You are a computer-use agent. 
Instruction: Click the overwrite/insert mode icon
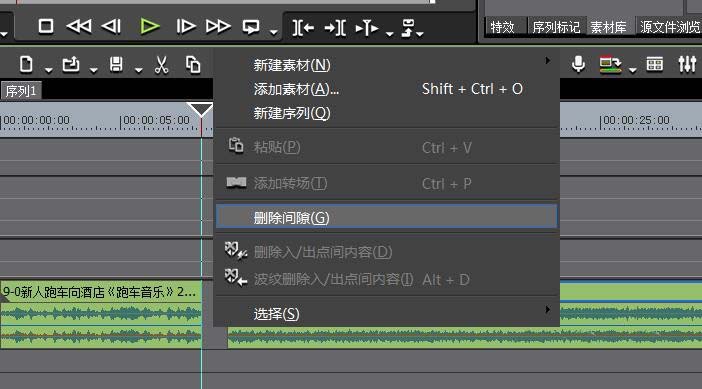(408, 27)
